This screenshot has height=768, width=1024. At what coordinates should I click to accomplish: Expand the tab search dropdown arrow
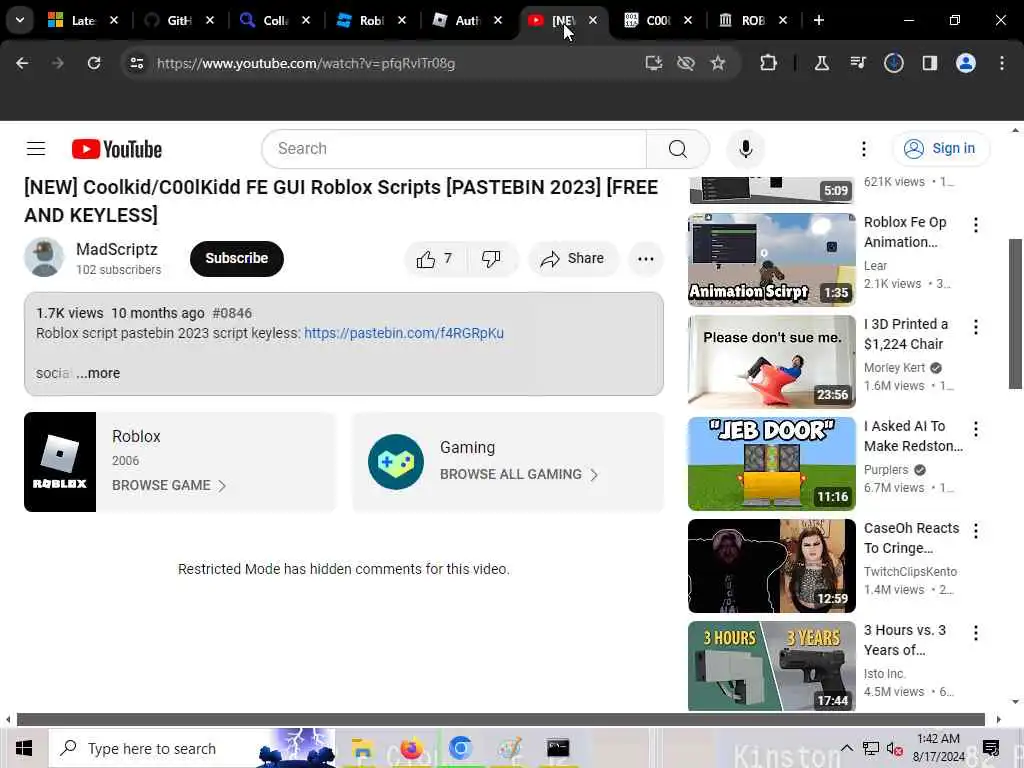(x=20, y=20)
